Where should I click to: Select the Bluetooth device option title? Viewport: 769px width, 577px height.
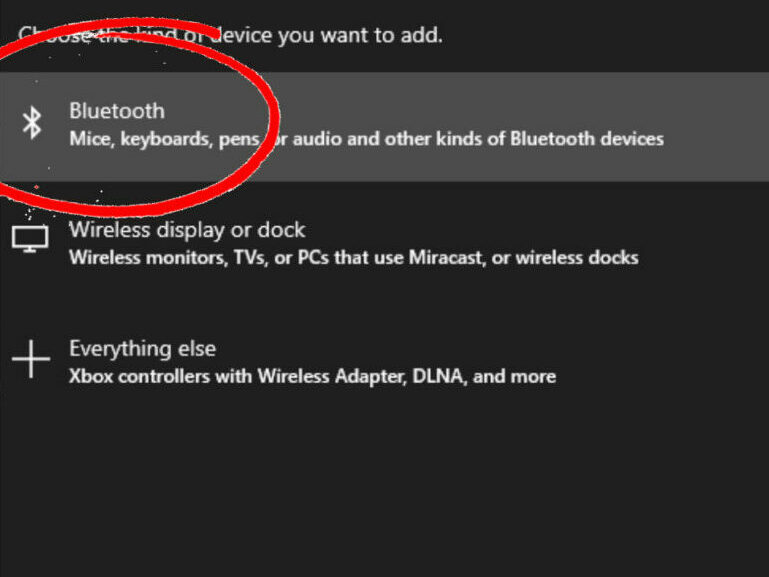coord(116,111)
